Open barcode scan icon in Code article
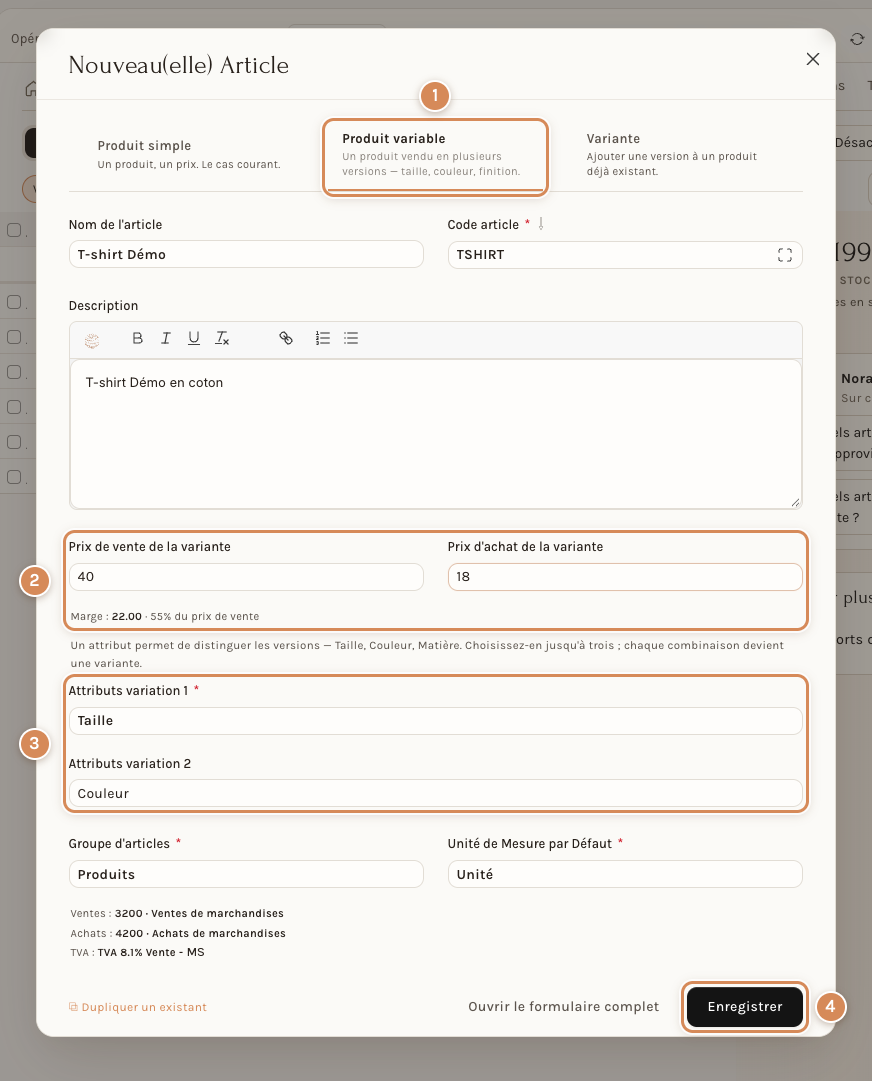 pyautogui.click(x=784, y=255)
